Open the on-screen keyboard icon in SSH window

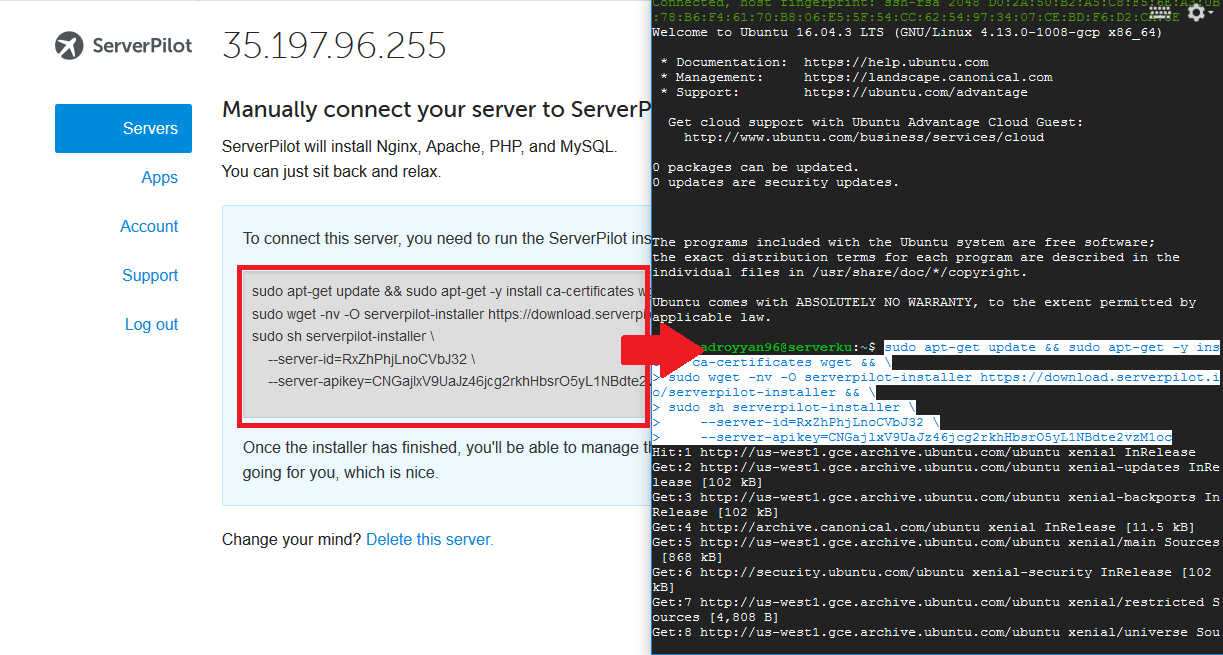pos(1158,12)
